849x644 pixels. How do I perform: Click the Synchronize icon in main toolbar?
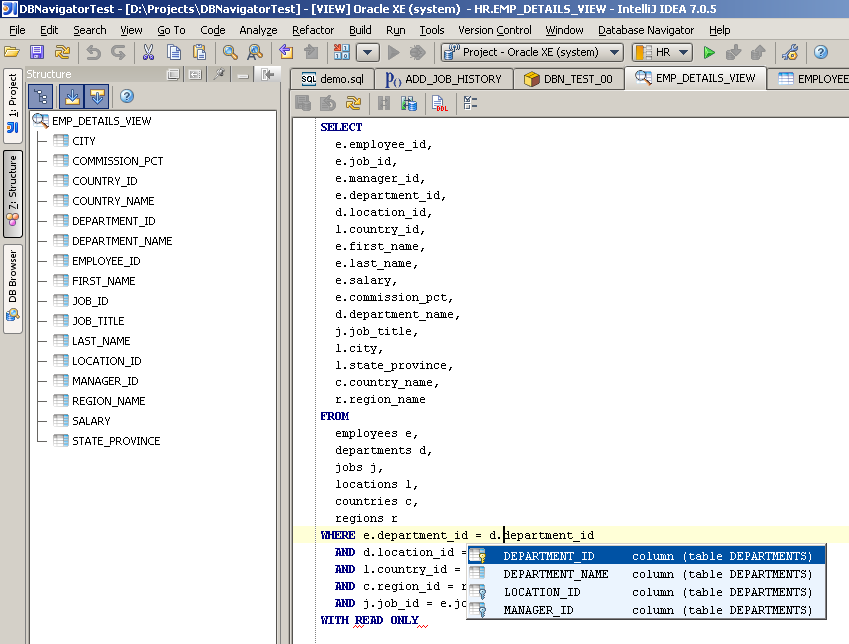click(63, 52)
